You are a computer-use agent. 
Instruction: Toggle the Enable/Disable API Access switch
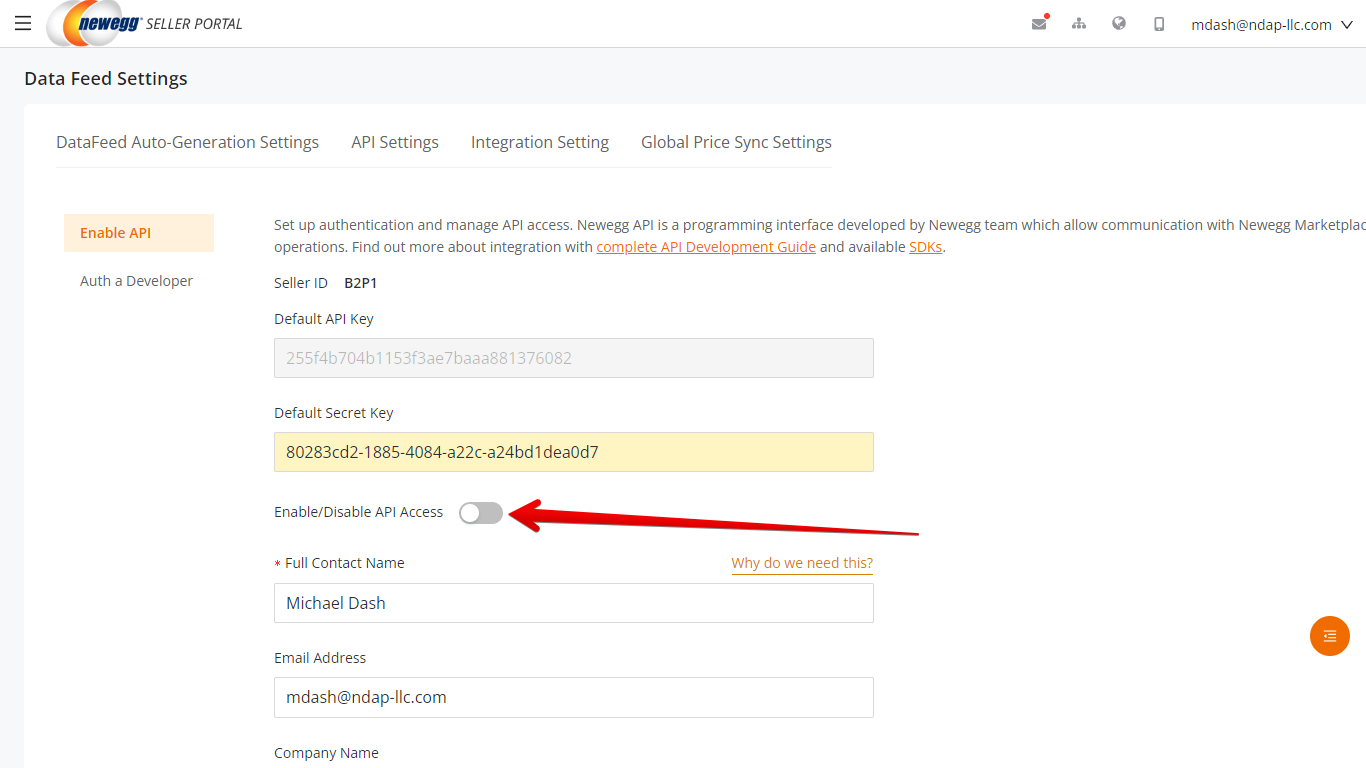[481, 513]
